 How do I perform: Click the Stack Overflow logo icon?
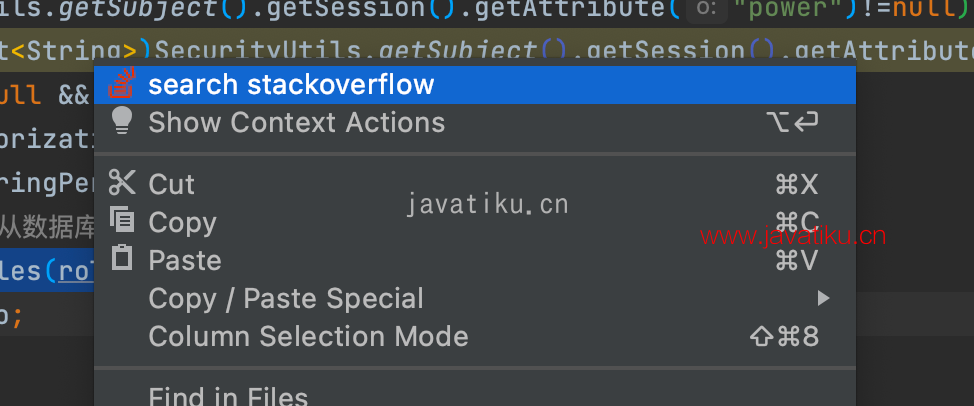coord(121,84)
